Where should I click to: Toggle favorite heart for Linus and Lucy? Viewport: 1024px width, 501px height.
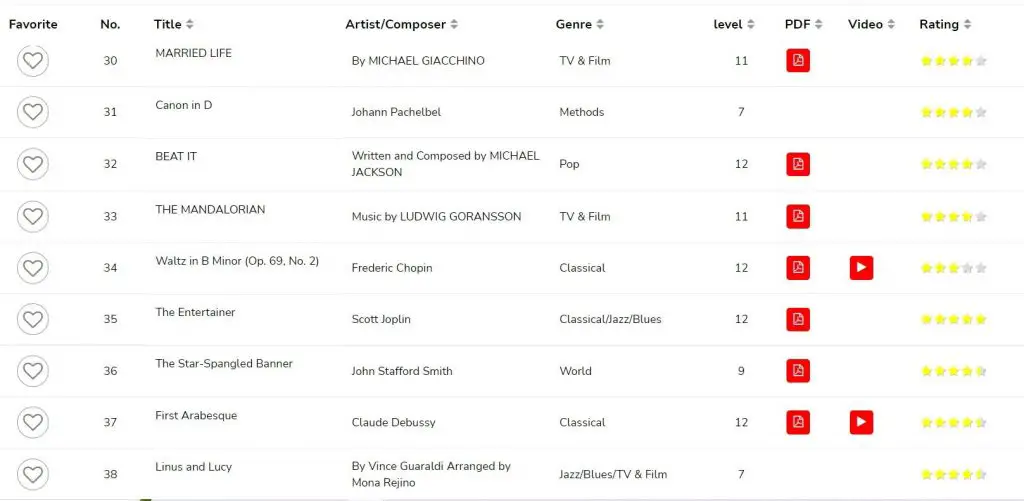click(33, 474)
